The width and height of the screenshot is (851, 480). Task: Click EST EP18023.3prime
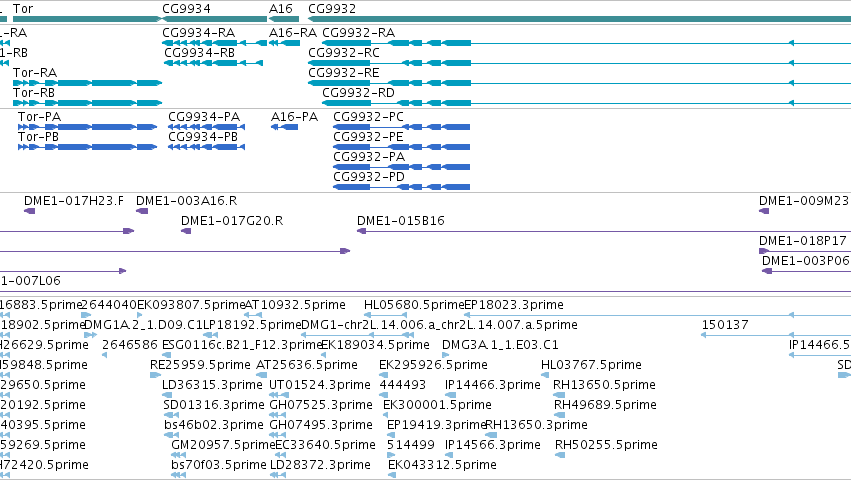[514, 305]
